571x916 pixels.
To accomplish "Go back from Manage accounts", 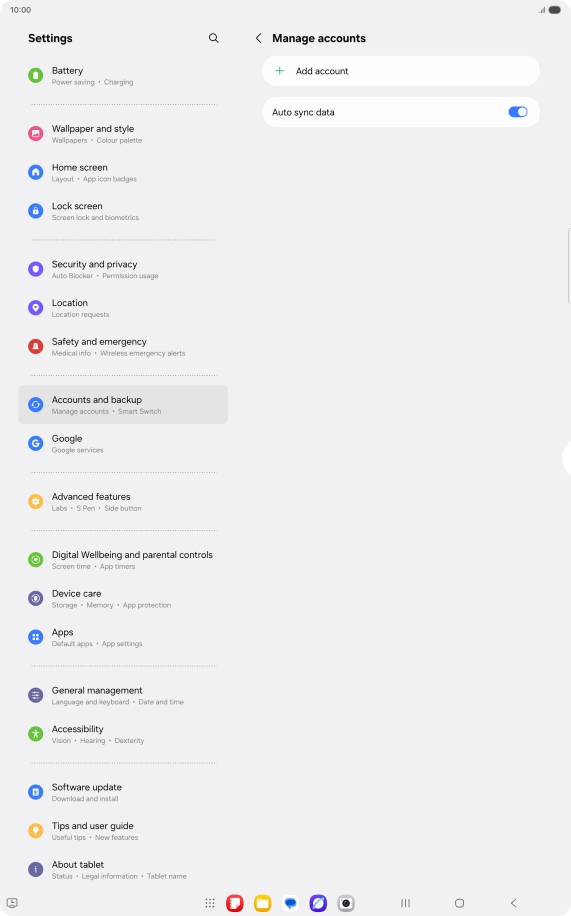I will [x=258, y=38].
